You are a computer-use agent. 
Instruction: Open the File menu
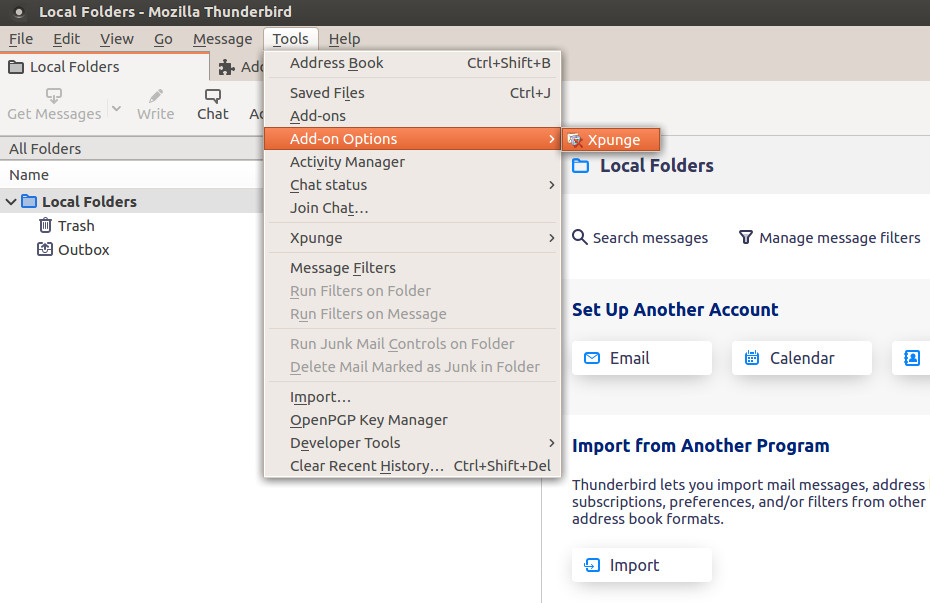click(x=21, y=39)
